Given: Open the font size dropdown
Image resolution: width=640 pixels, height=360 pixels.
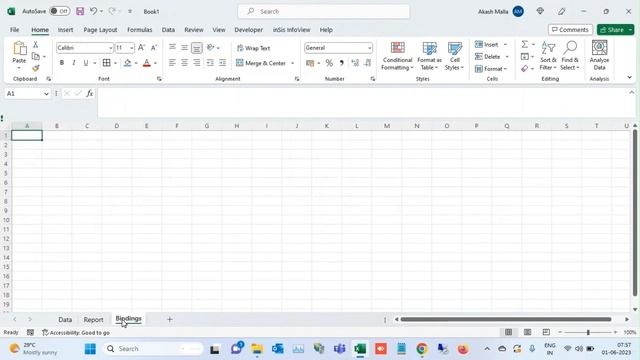Looking at the screenshot, I should pyautogui.click(x=131, y=48).
